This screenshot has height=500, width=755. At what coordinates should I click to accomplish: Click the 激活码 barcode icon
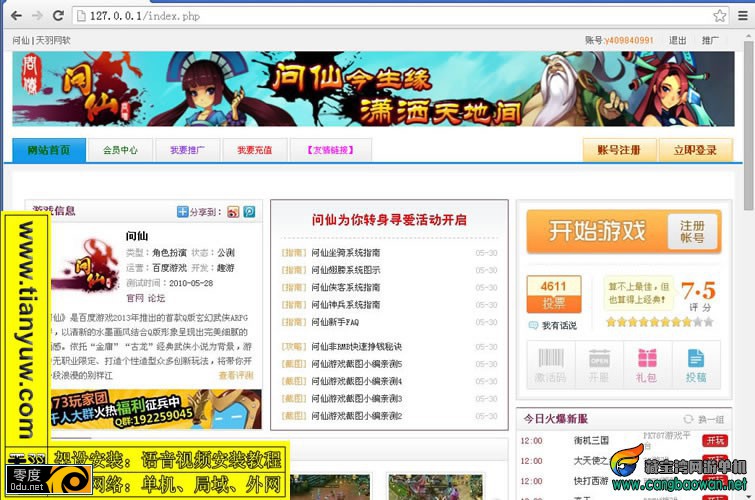coord(551,365)
